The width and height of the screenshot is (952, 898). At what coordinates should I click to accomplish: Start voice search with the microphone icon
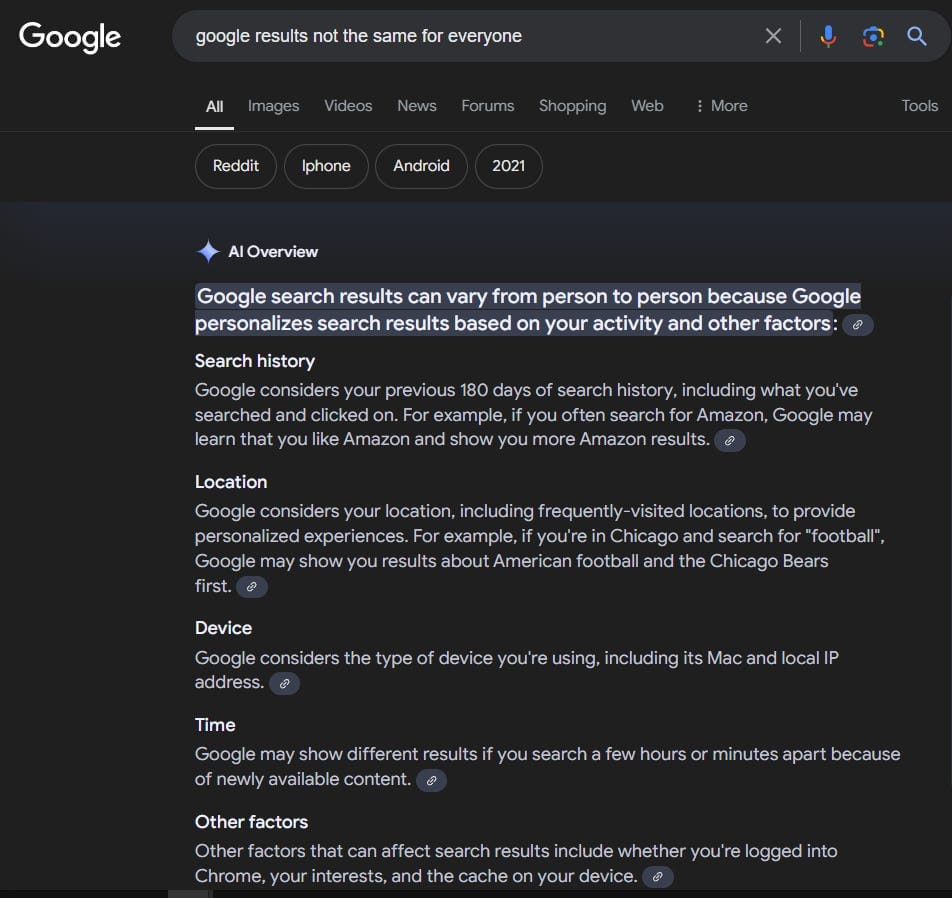pos(828,36)
